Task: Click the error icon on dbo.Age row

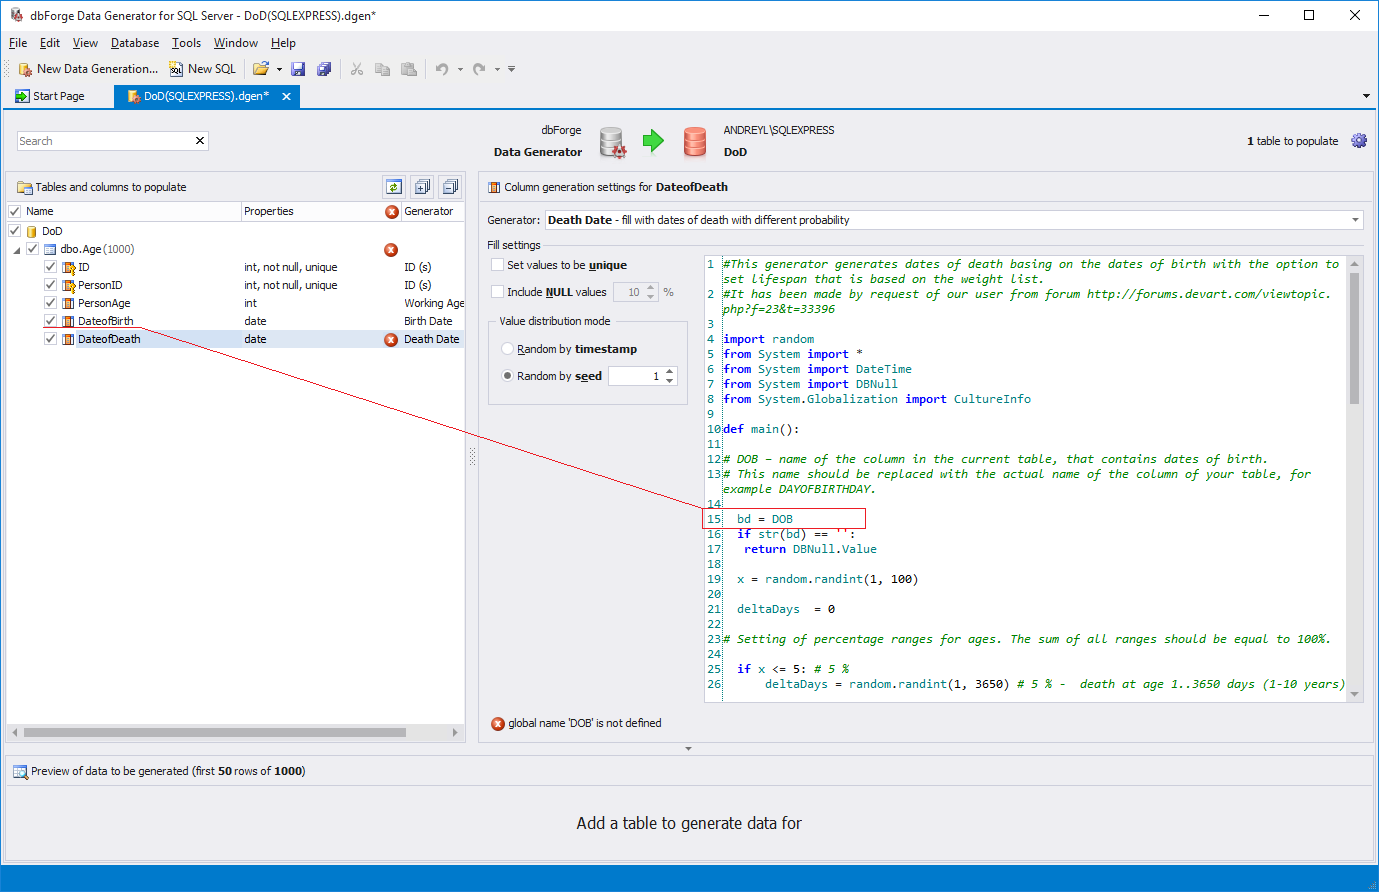Action: 391,250
